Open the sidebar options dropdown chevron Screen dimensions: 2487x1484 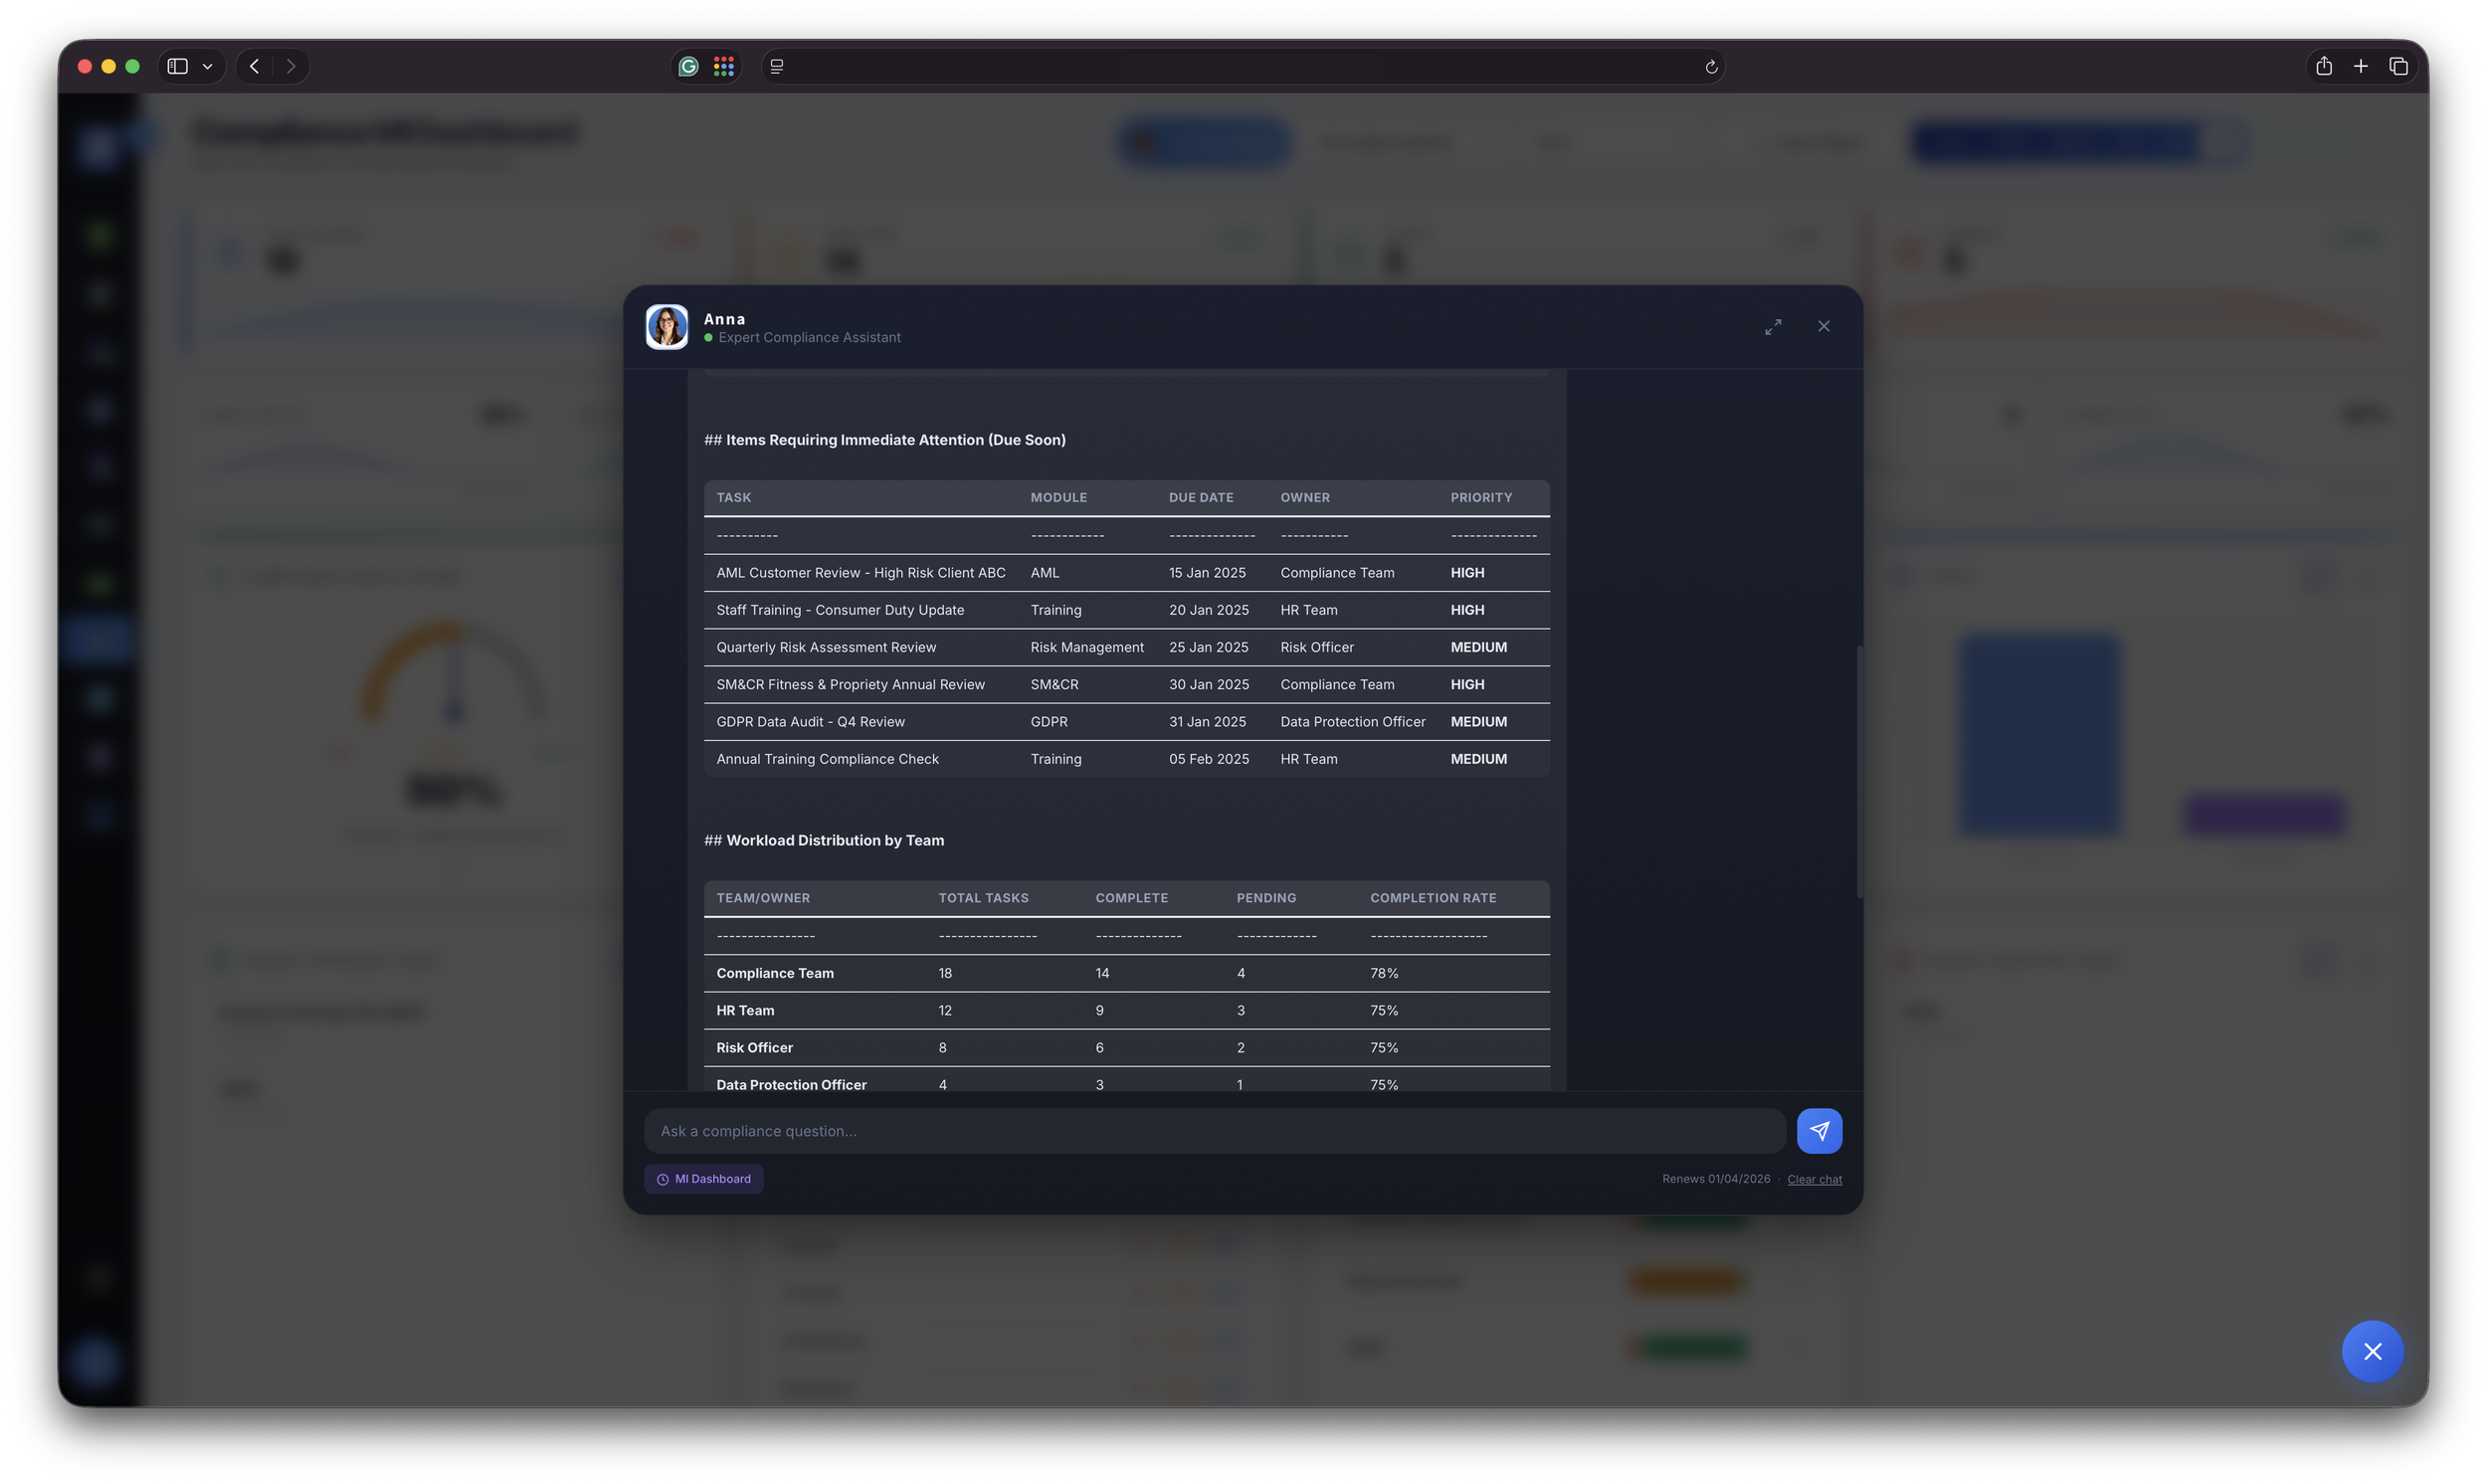pyautogui.click(x=207, y=66)
